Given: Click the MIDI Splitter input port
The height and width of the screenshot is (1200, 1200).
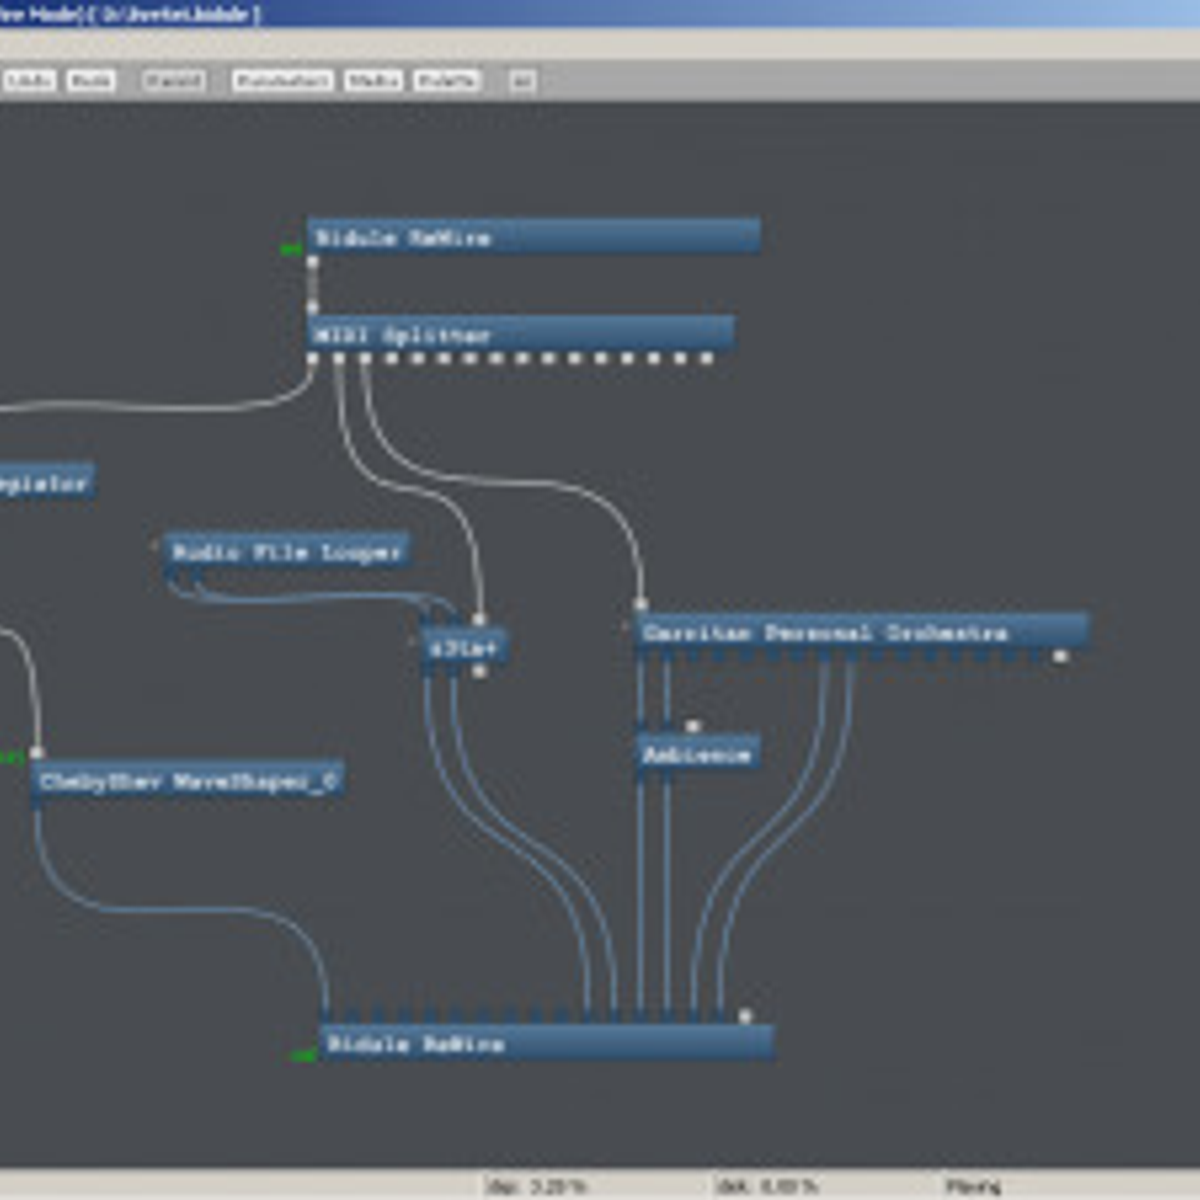Looking at the screenshot, I should 312,309.
